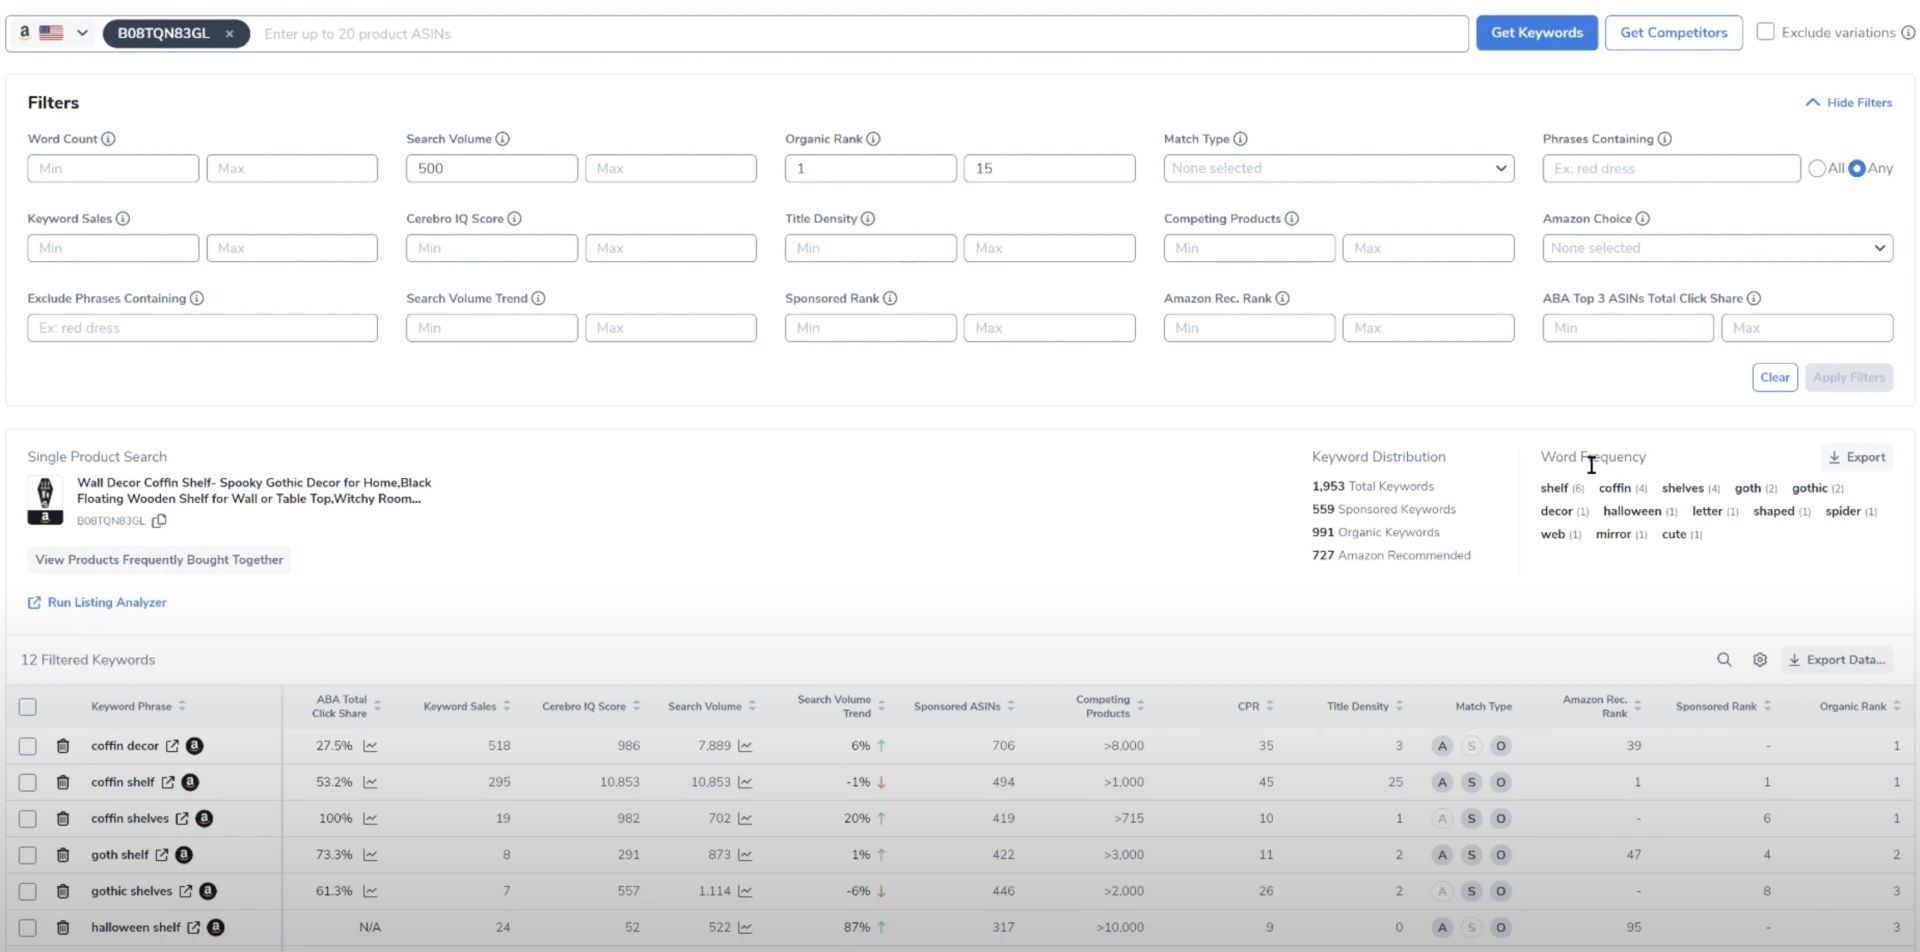Check the select-all keywords checkbox

coord(28,707)
